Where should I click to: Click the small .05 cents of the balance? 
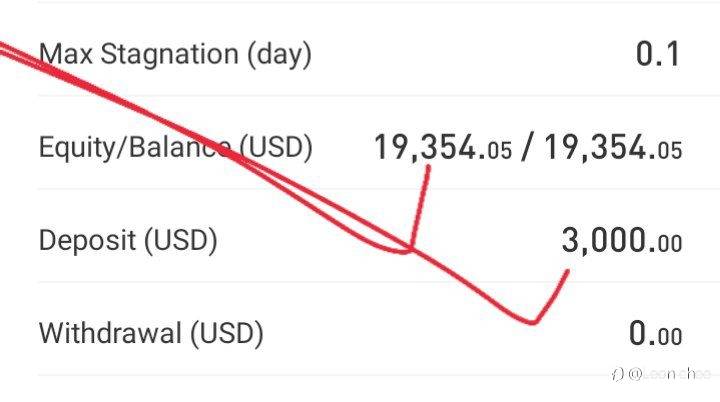[667, 151]
